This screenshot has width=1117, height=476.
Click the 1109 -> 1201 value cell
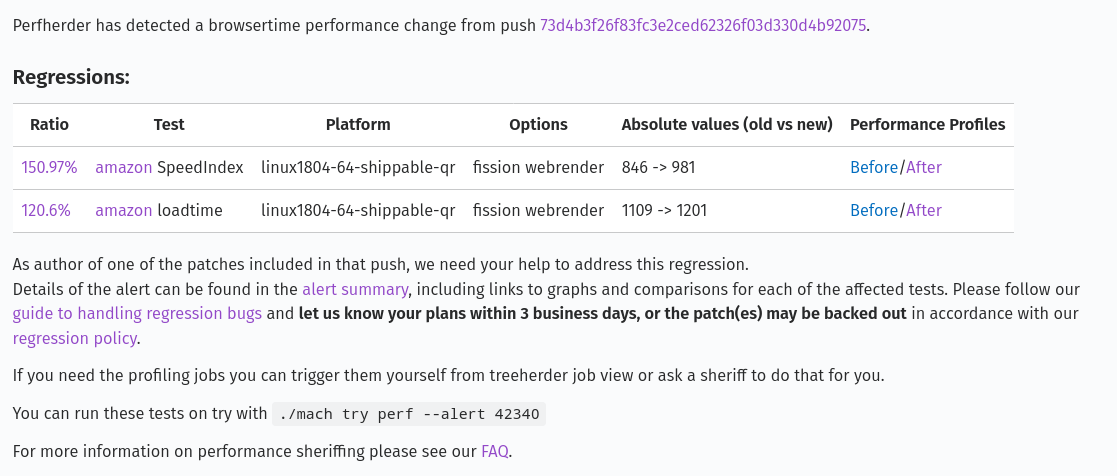664,211
